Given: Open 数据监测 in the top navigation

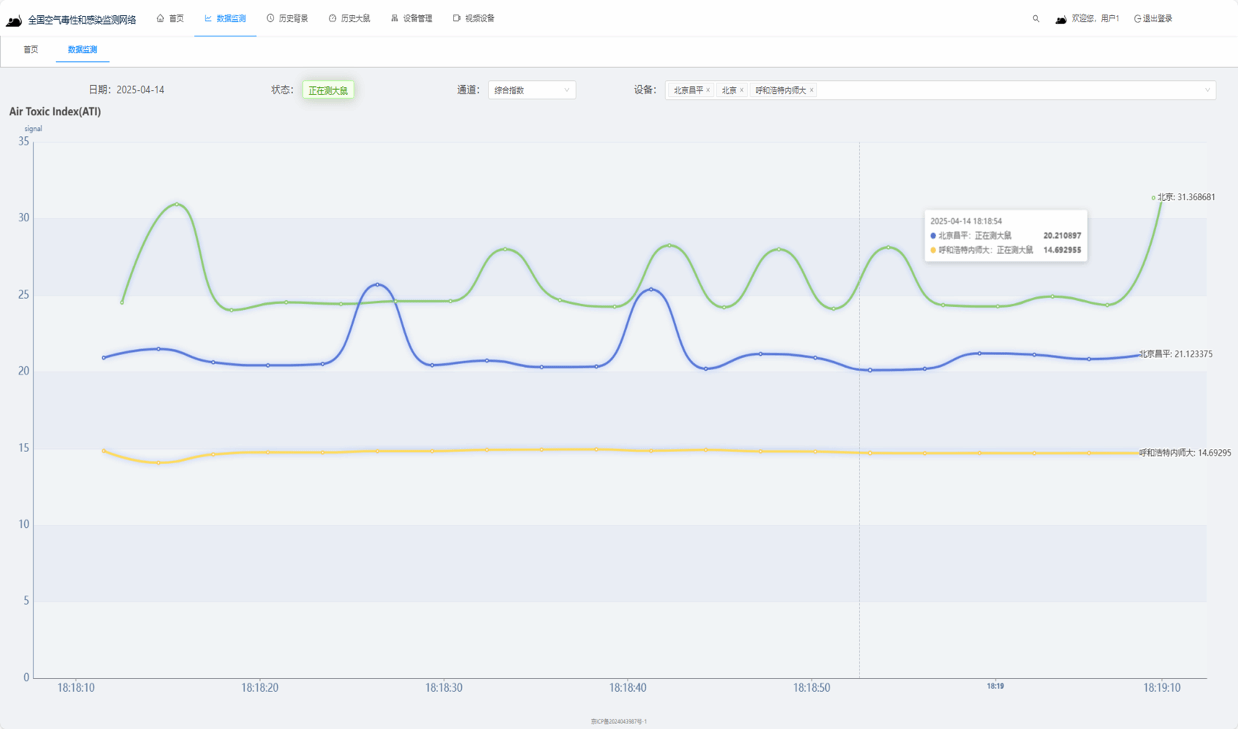Looking at the screenshot, I should [225, 18].
